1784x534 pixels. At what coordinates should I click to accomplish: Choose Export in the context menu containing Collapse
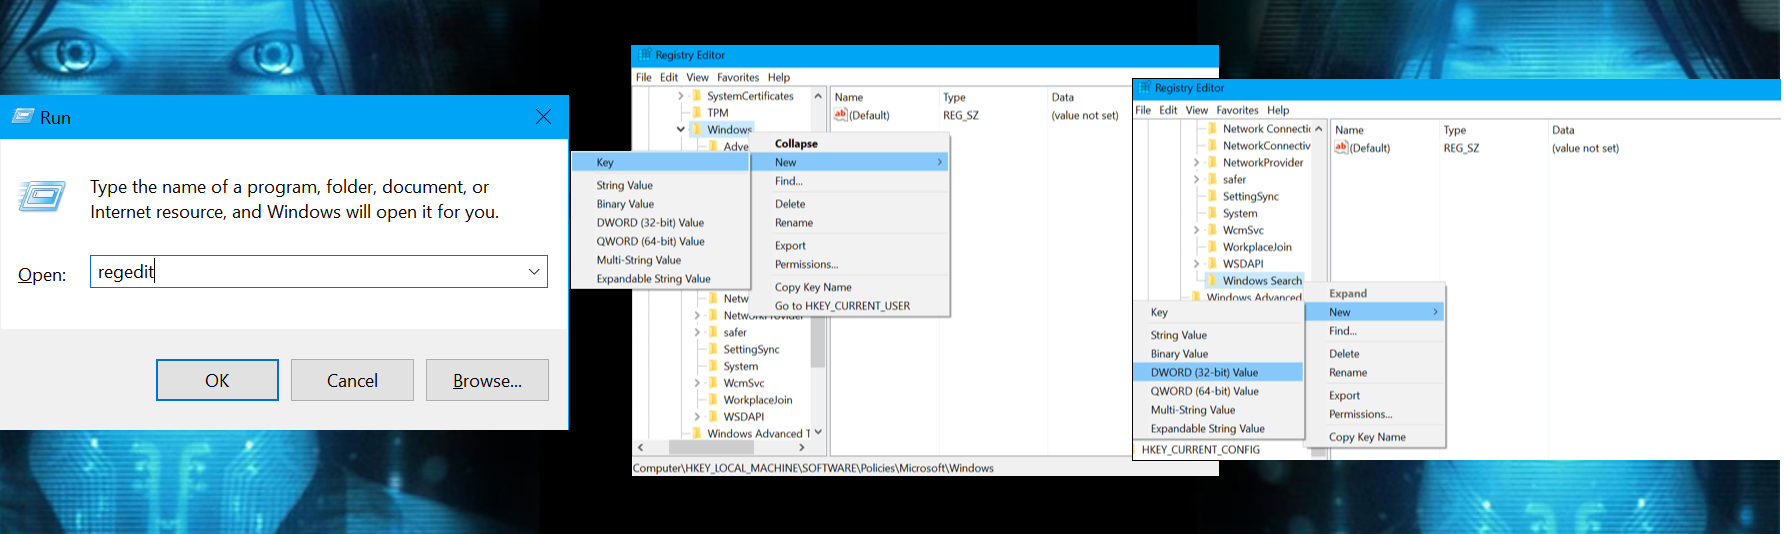(790, 245)
